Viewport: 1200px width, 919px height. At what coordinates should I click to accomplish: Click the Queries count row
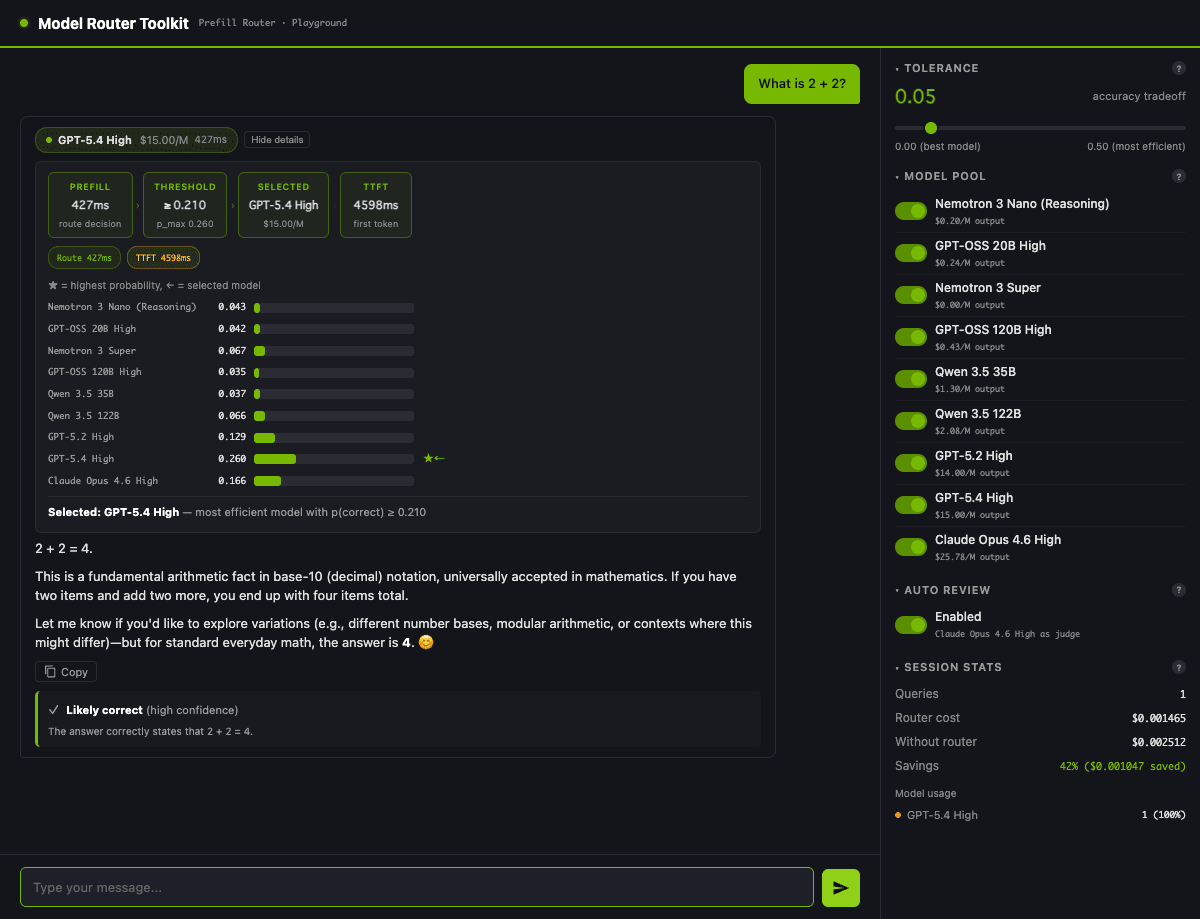click(x=1040, y=694)
